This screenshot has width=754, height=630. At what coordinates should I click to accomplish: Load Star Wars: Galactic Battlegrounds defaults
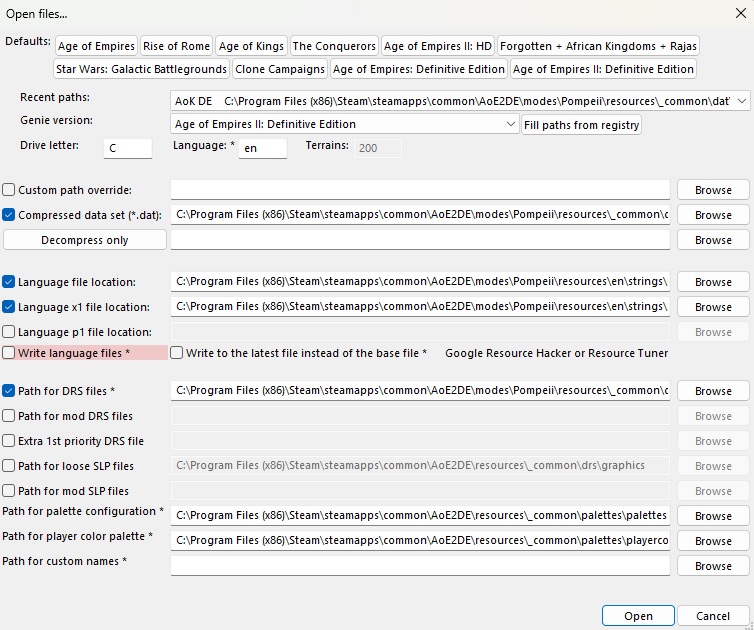(141, 69)
